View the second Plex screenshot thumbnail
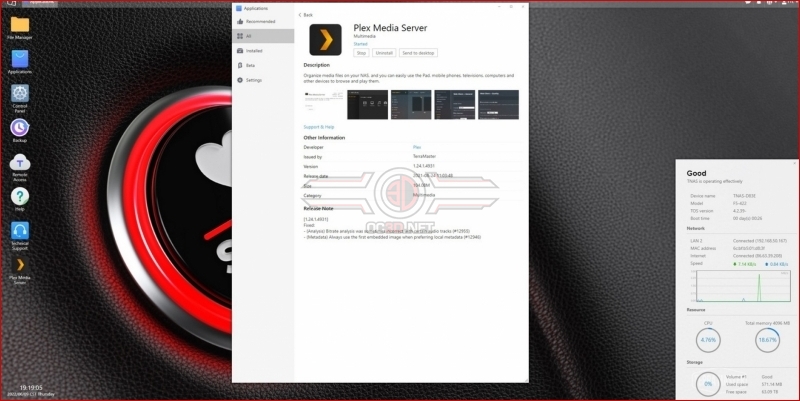Viewport: 800px width, 401px height. (x=367, y=105)
